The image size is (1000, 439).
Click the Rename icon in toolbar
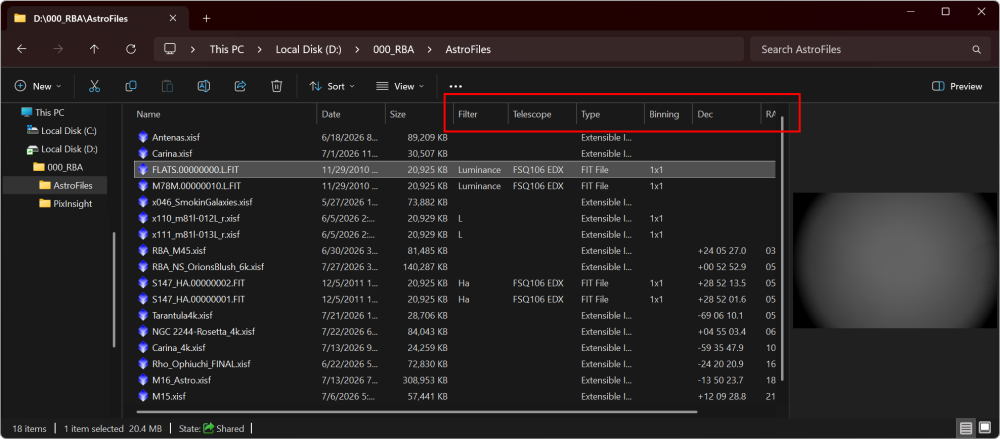(203, 86)
